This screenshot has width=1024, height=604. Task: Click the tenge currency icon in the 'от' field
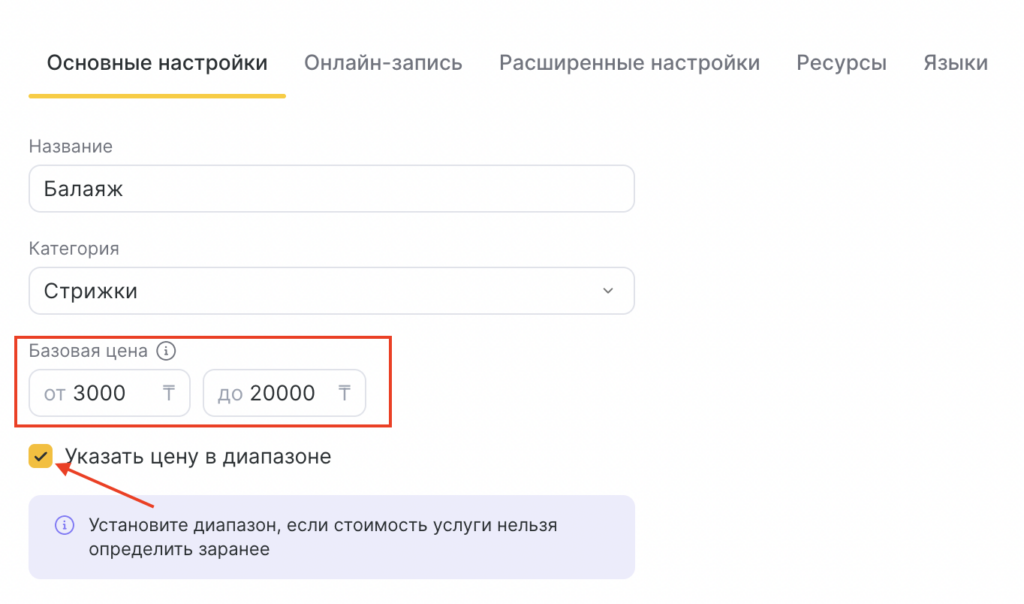tap(169, 393)
